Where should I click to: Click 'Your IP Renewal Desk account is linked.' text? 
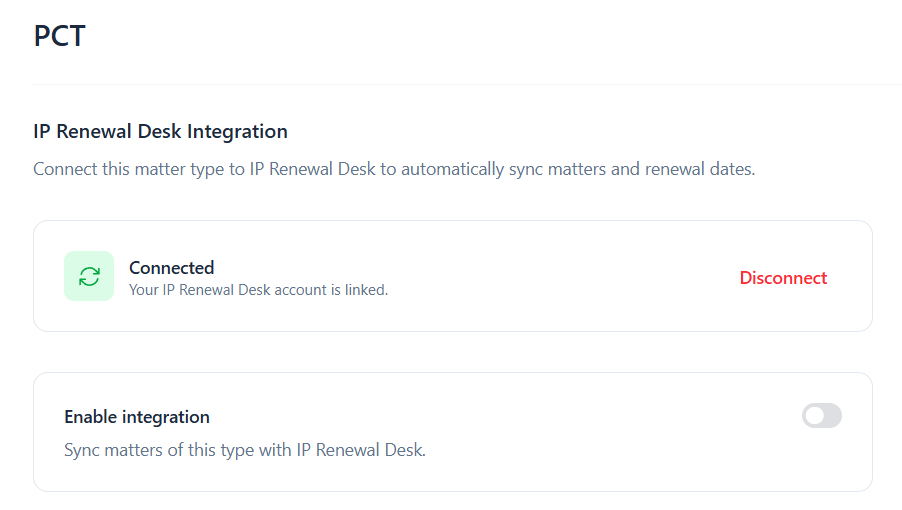(258, 290)
